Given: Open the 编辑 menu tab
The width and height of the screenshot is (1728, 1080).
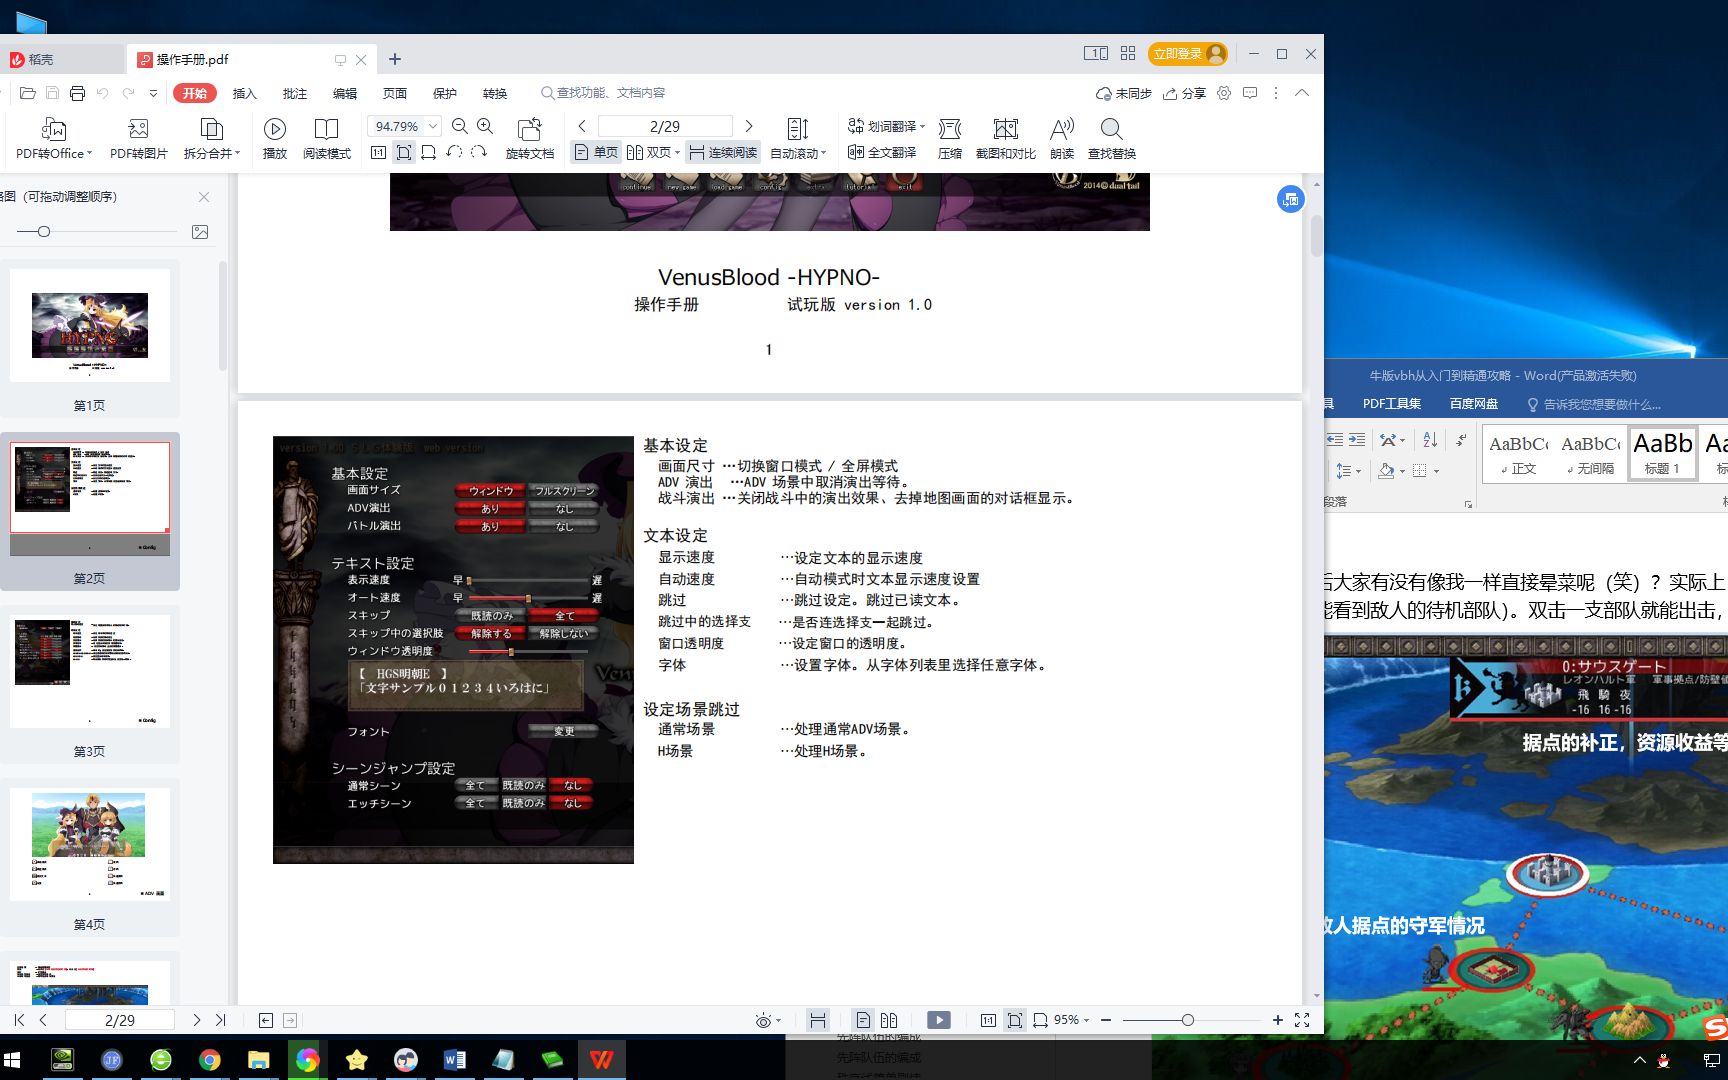Looking at the screenshot, I should (x=345, y=93).
